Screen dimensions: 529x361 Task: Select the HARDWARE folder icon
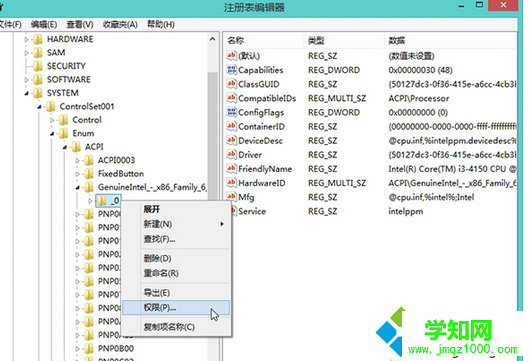pos(38,39)
